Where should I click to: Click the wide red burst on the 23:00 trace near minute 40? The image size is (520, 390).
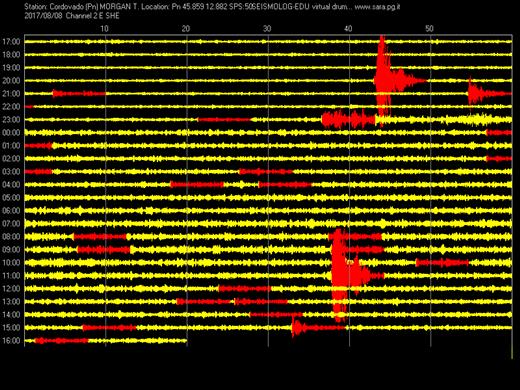click(348, 119)
